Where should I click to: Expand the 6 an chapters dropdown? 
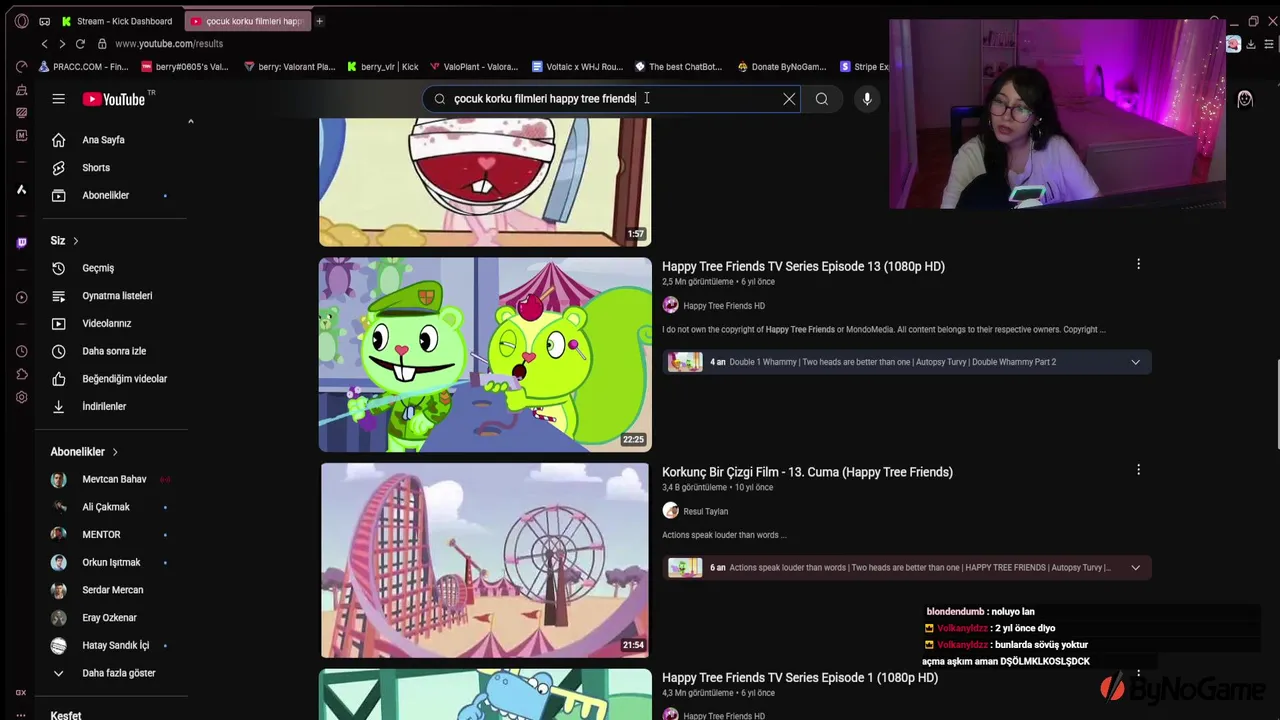click(x=1135, y=568)
